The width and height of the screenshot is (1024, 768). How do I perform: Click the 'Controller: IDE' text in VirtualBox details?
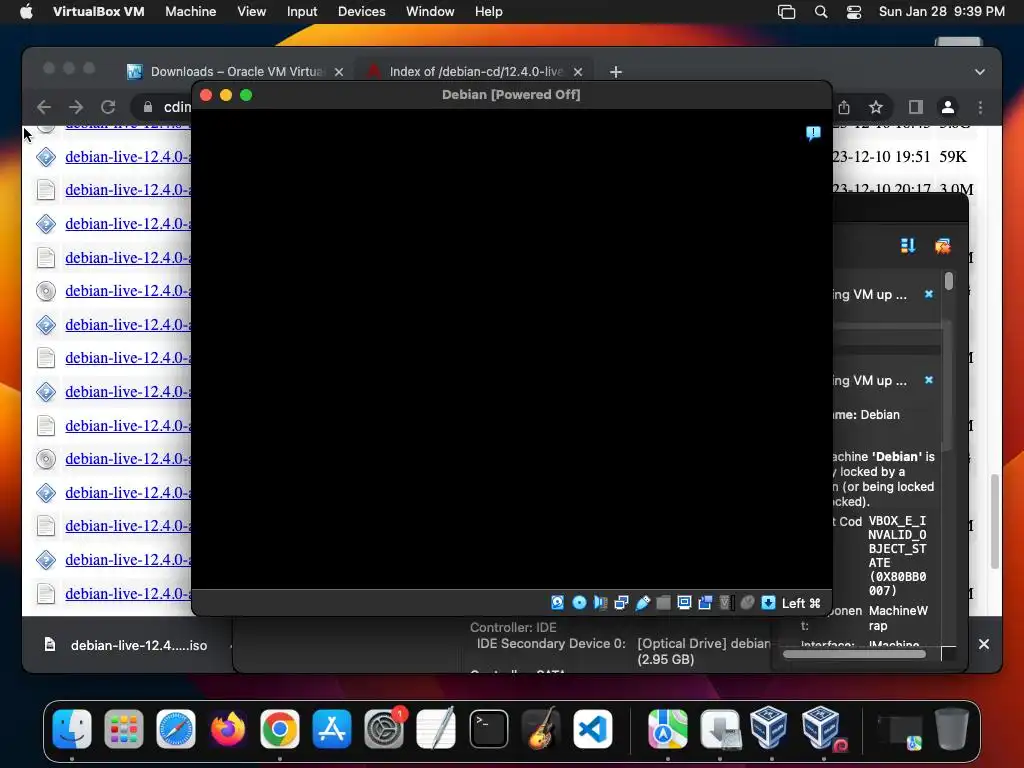(513, 628)
